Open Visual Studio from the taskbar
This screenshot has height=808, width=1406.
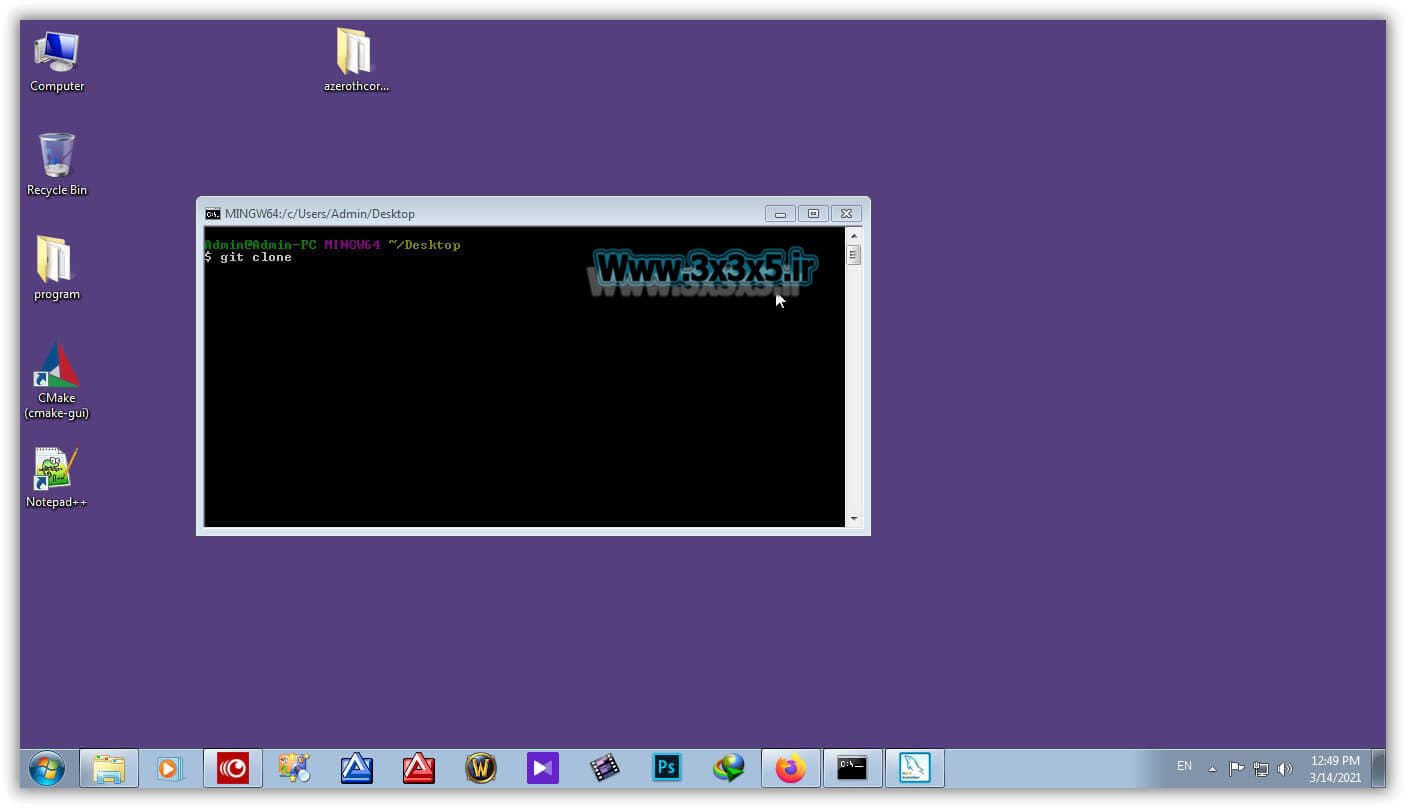click(x=543, y=768)
